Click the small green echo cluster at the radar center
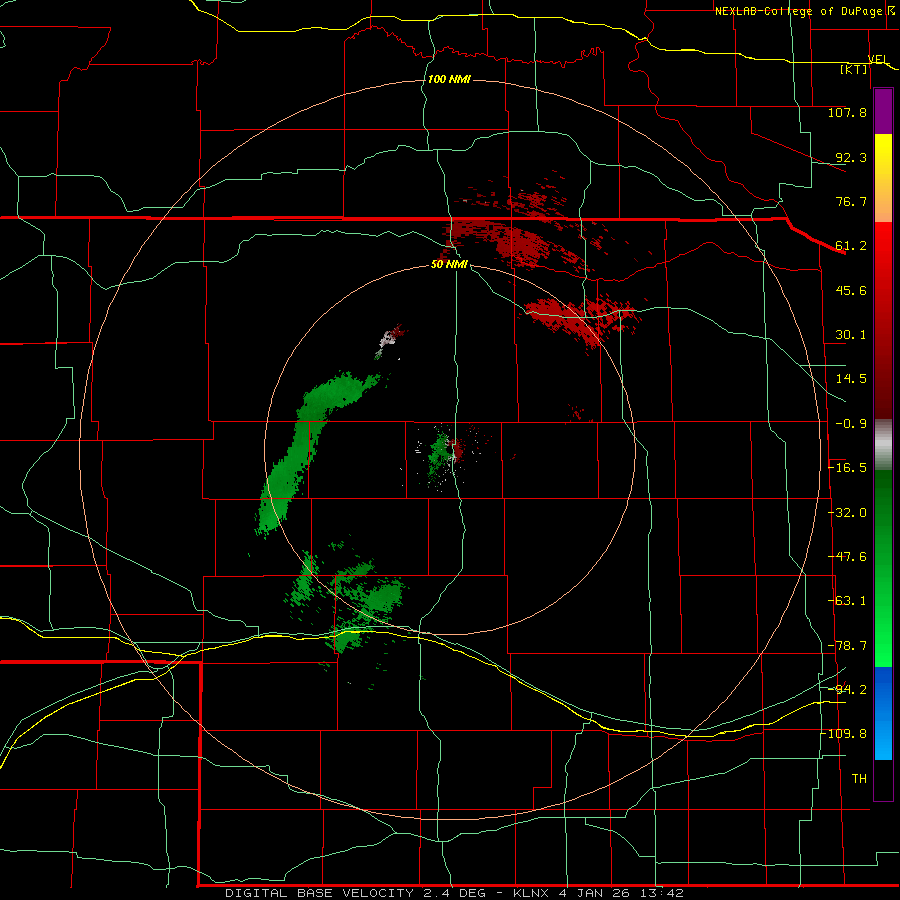900x900 pixels. (x=441, y=453)
